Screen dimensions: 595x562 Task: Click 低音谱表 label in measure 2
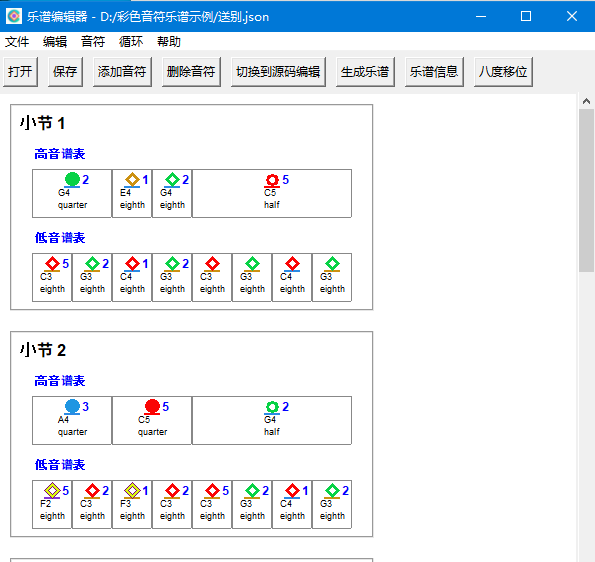60,465
